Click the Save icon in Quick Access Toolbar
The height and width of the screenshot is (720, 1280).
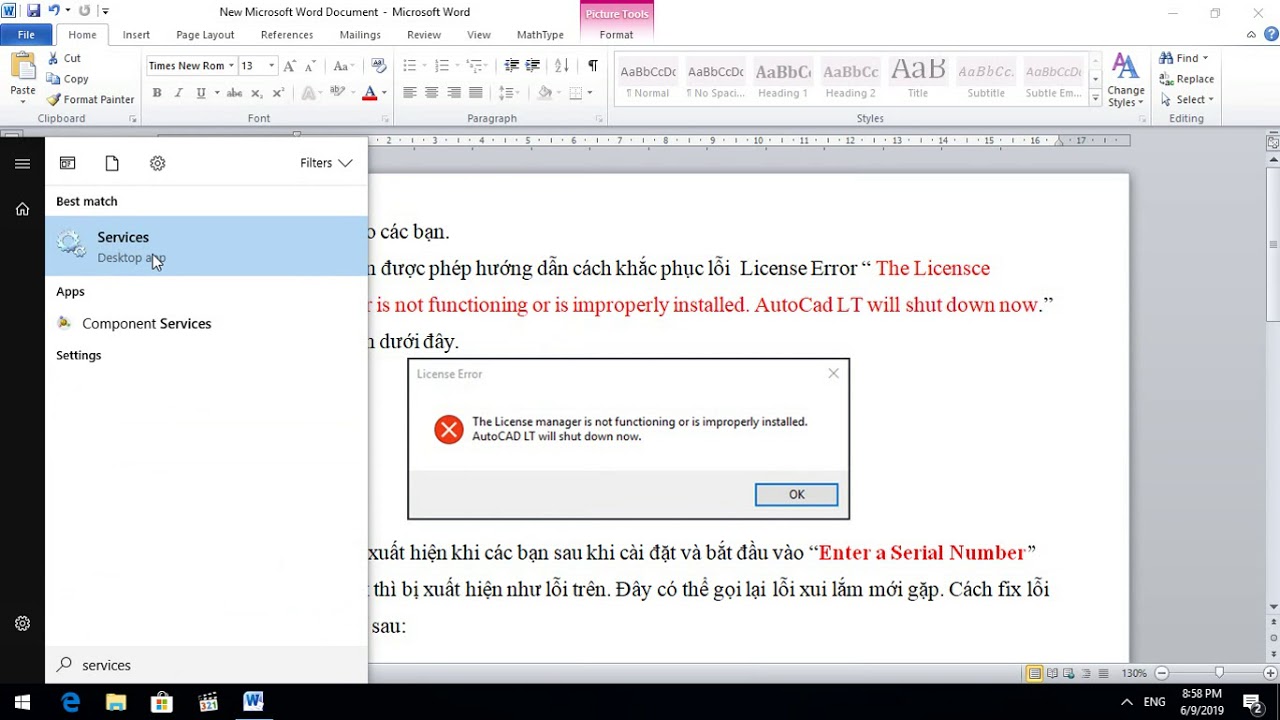click(33, 11)
